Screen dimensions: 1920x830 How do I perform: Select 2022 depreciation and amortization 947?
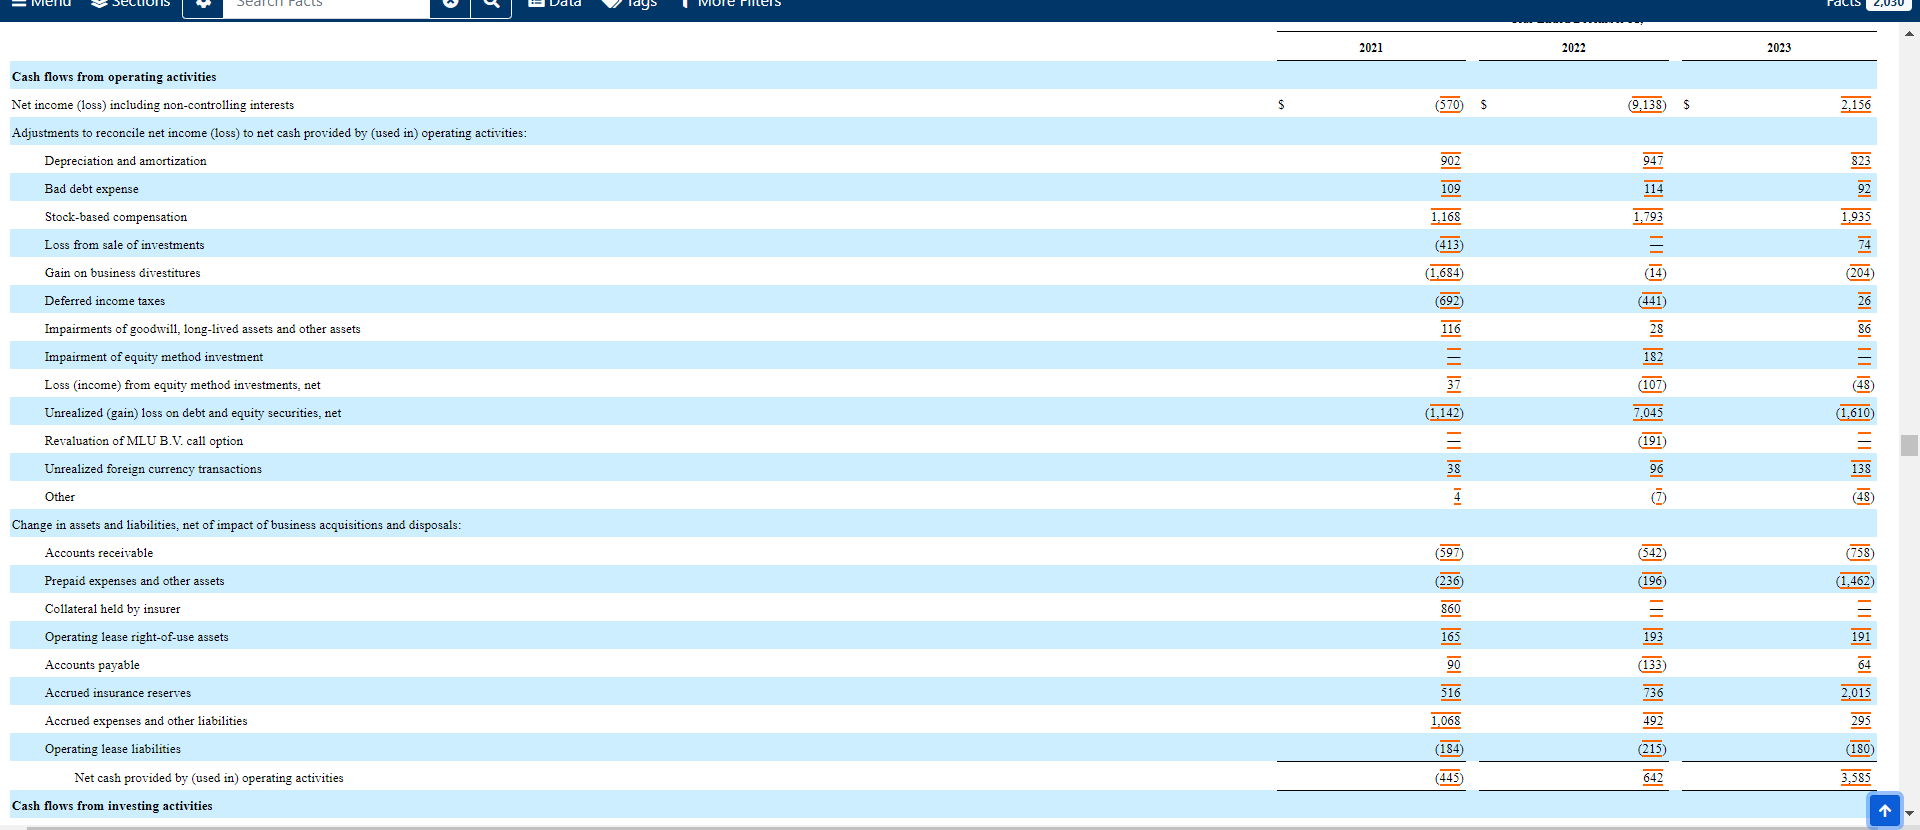1653,161
